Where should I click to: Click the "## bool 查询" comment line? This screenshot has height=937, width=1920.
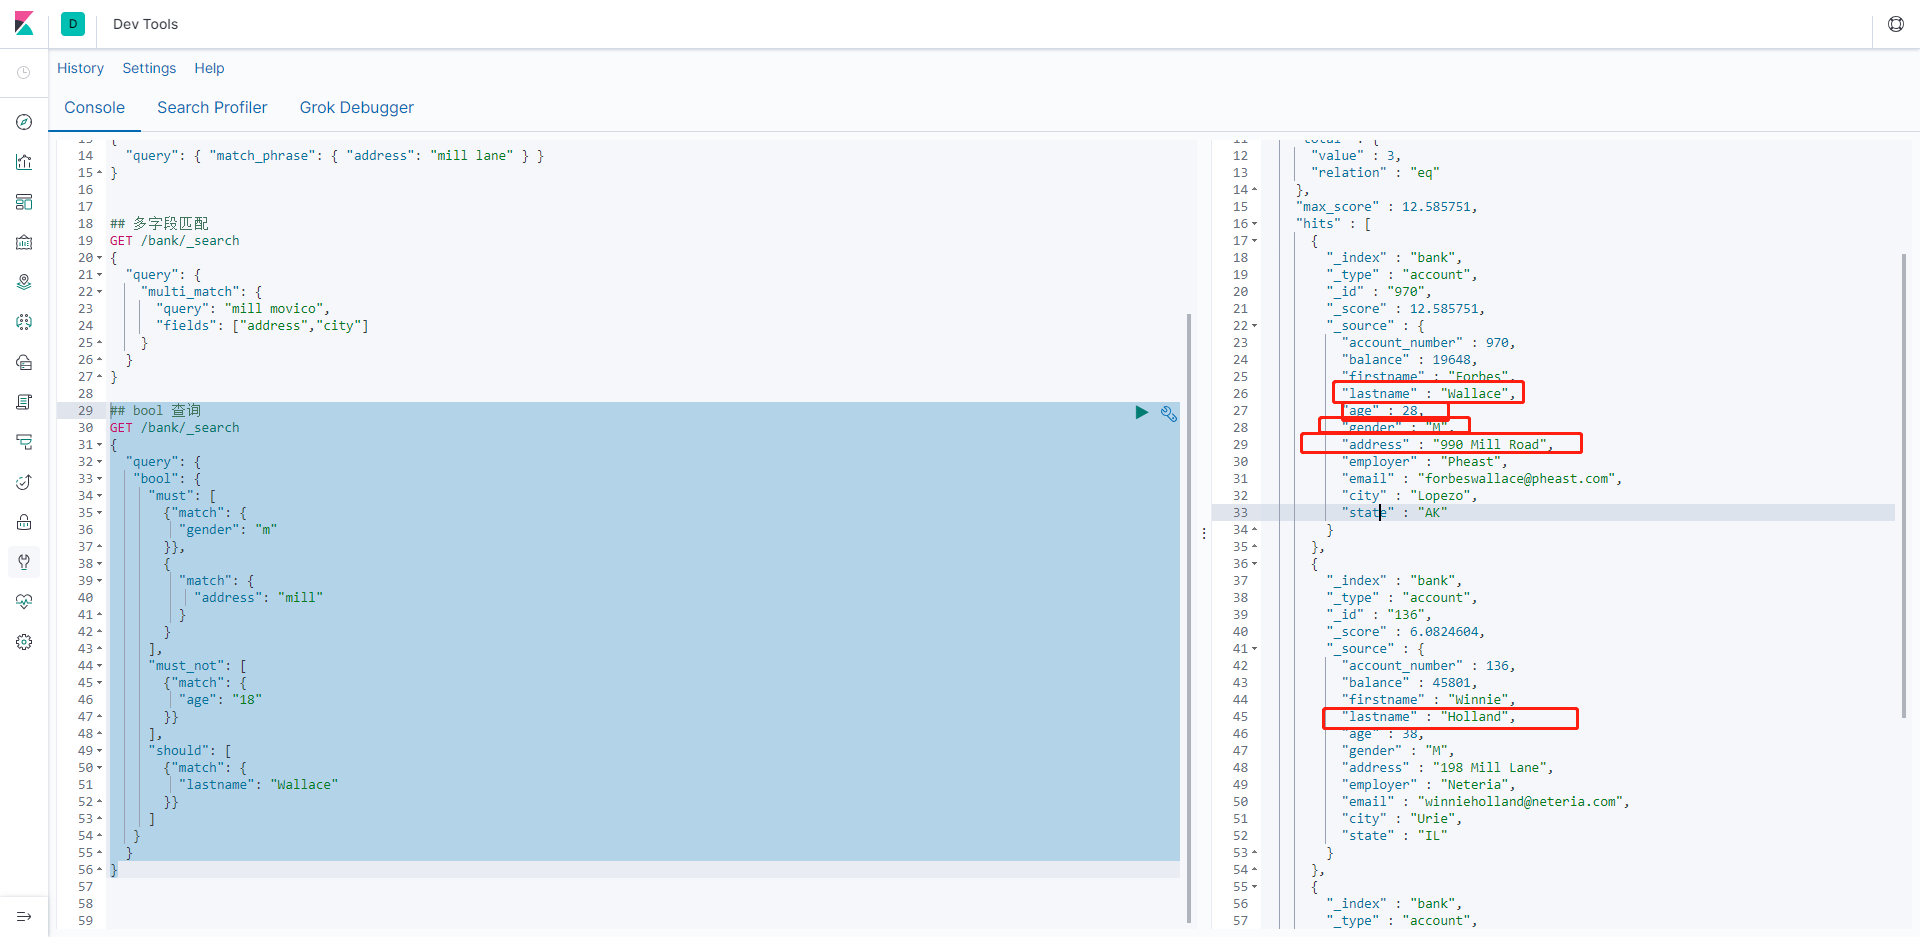pyautogui.click(x=155, y=411)
